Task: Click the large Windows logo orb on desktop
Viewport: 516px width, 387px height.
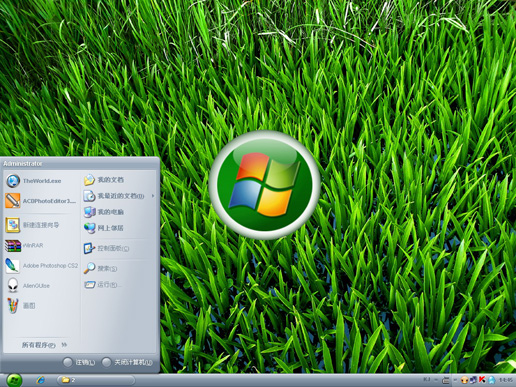Action: tap(265, 185)
